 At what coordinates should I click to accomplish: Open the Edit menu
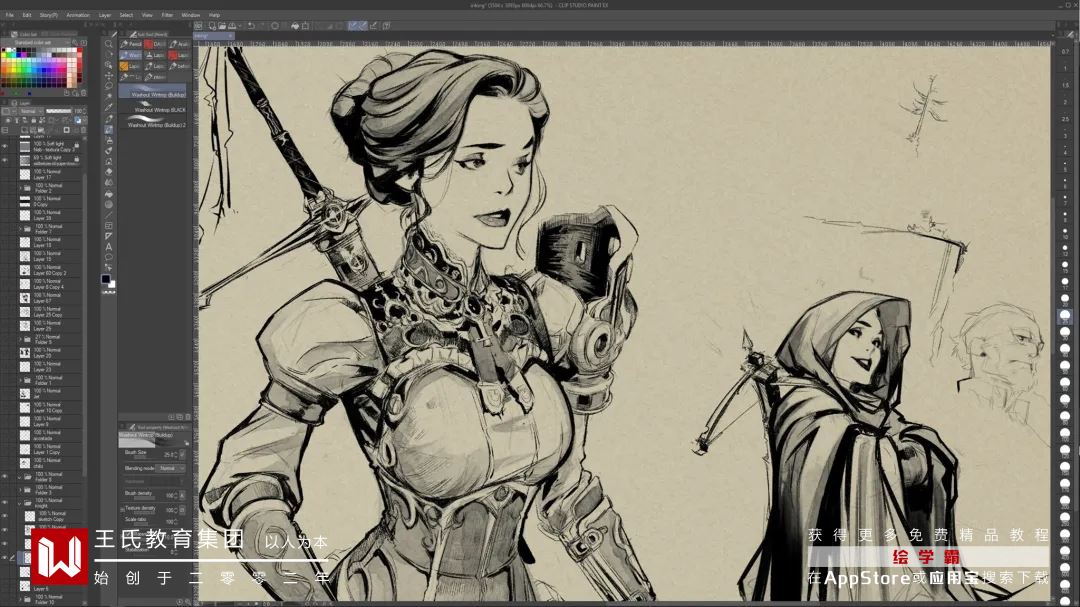pyautogui.click(x=27, y=14)
